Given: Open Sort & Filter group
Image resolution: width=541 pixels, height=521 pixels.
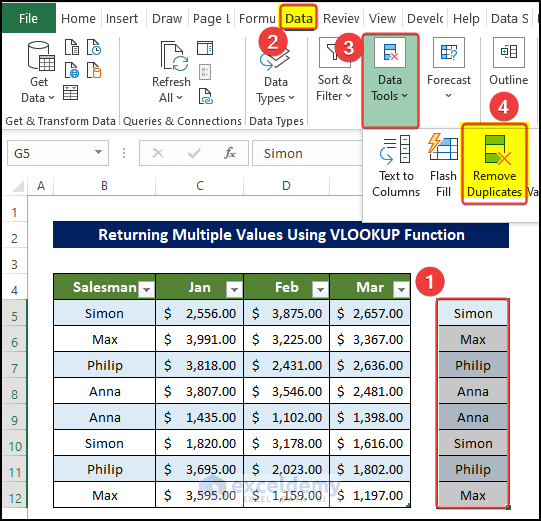Looking at the screenshot, I should pyautogui.click(x=334, y=70).
